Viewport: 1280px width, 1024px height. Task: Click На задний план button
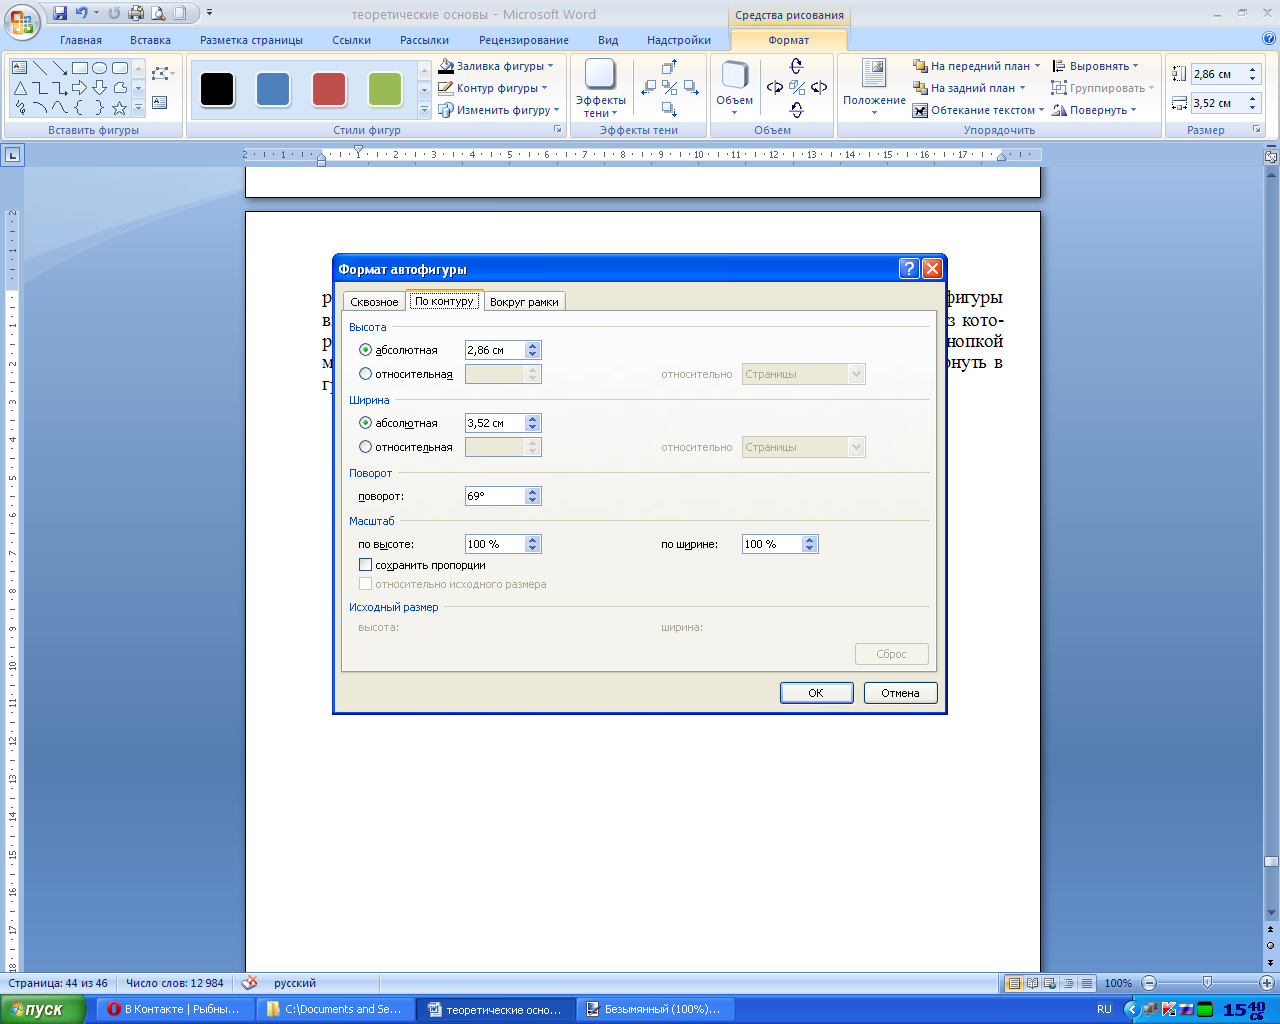coord(969,88)
